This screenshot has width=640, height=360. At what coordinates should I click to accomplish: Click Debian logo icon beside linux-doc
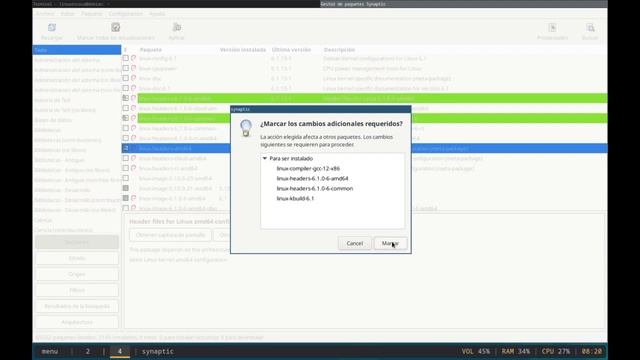click(133, 78)
